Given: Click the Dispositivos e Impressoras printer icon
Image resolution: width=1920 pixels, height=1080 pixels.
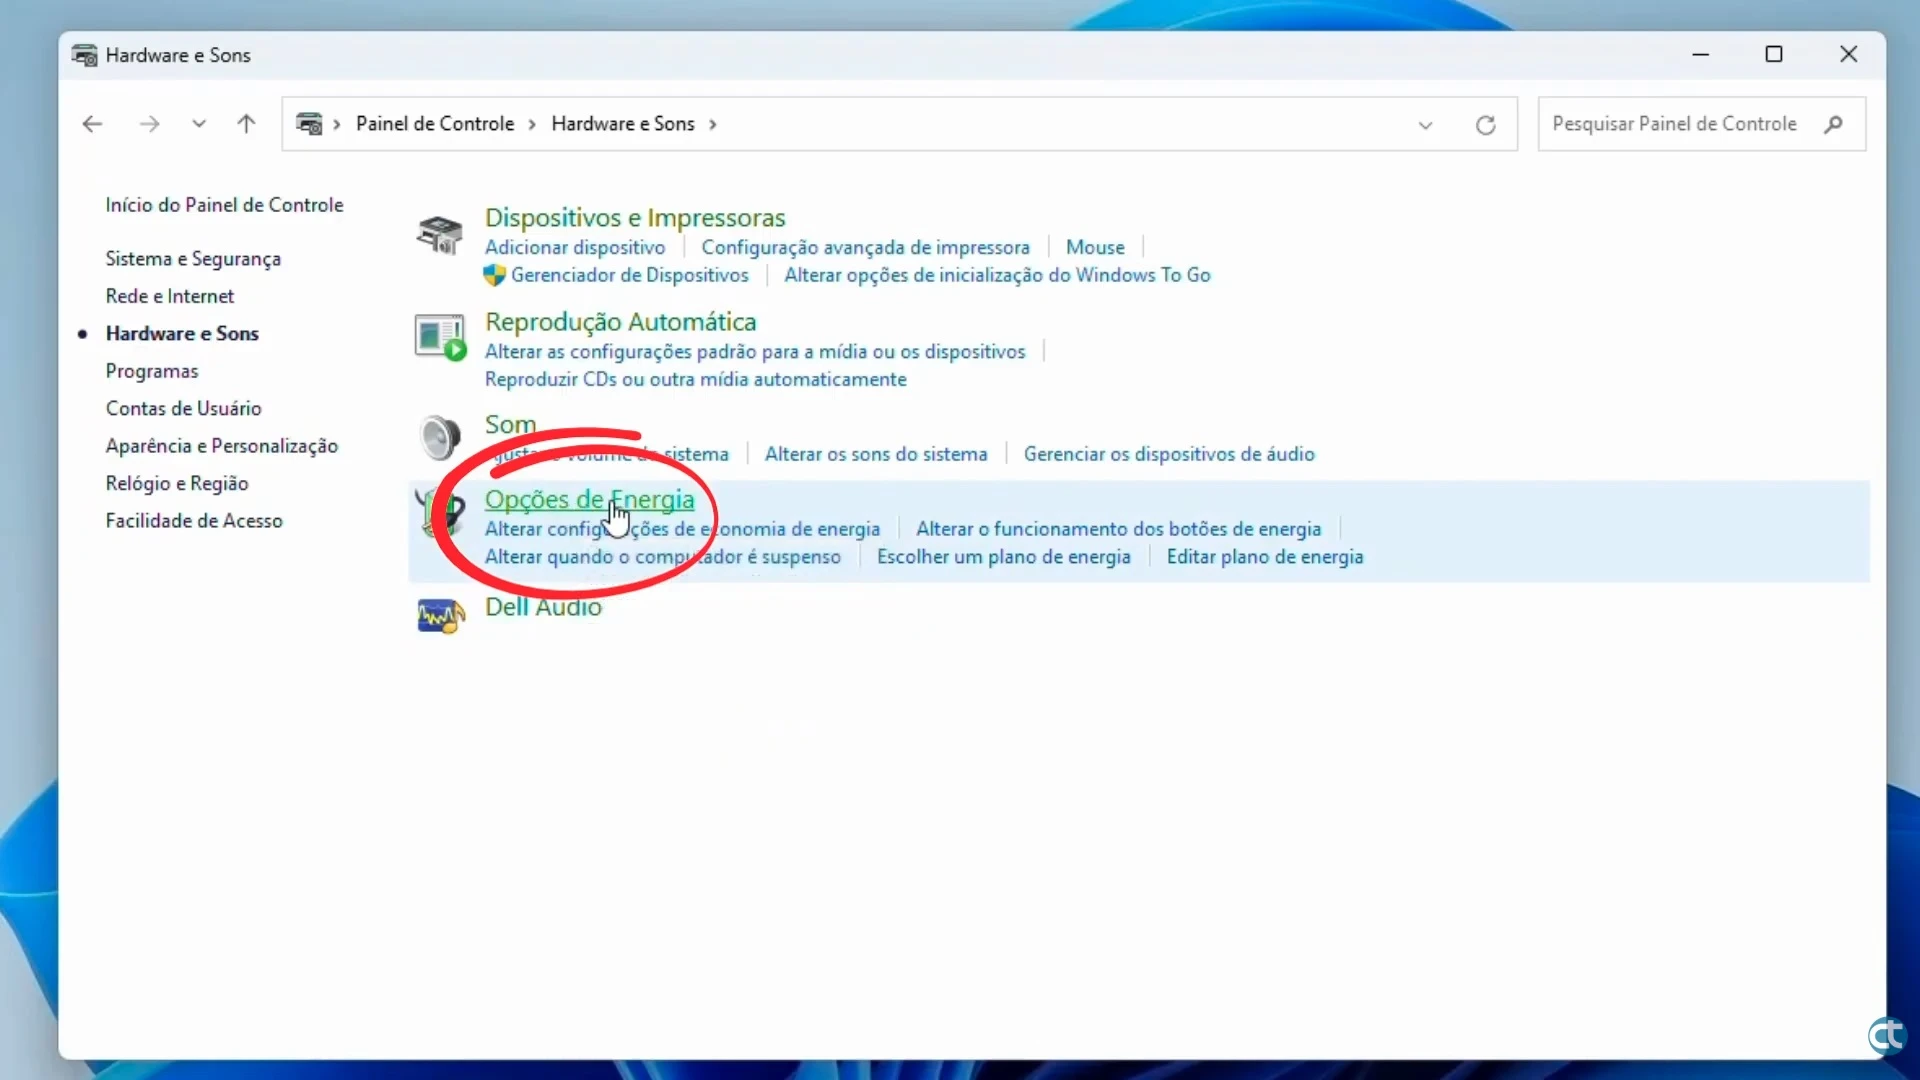Looking at the screenshot, I should point(439,235).
